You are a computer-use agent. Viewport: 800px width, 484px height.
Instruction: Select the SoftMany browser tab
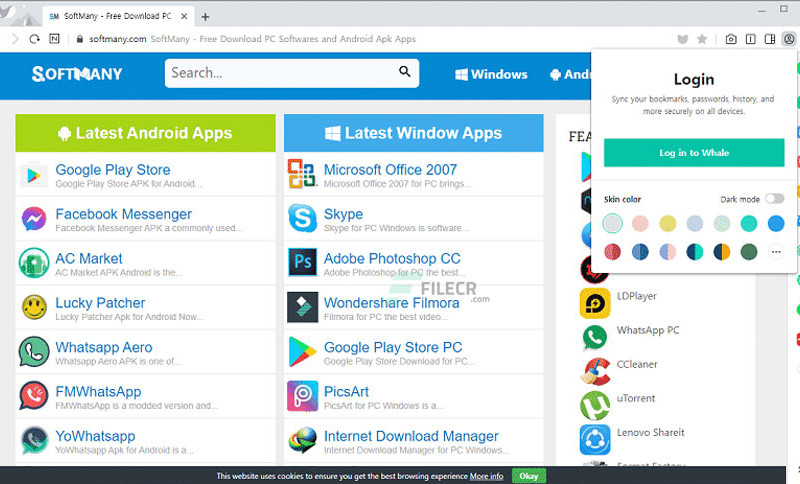tap(118, 16)
